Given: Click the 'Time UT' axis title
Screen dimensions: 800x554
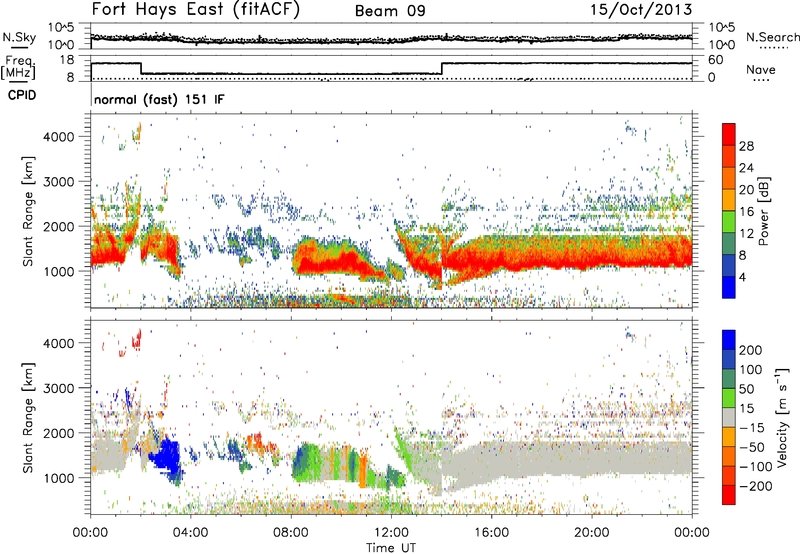Looking at the screenshot, I should coord(391,548).
